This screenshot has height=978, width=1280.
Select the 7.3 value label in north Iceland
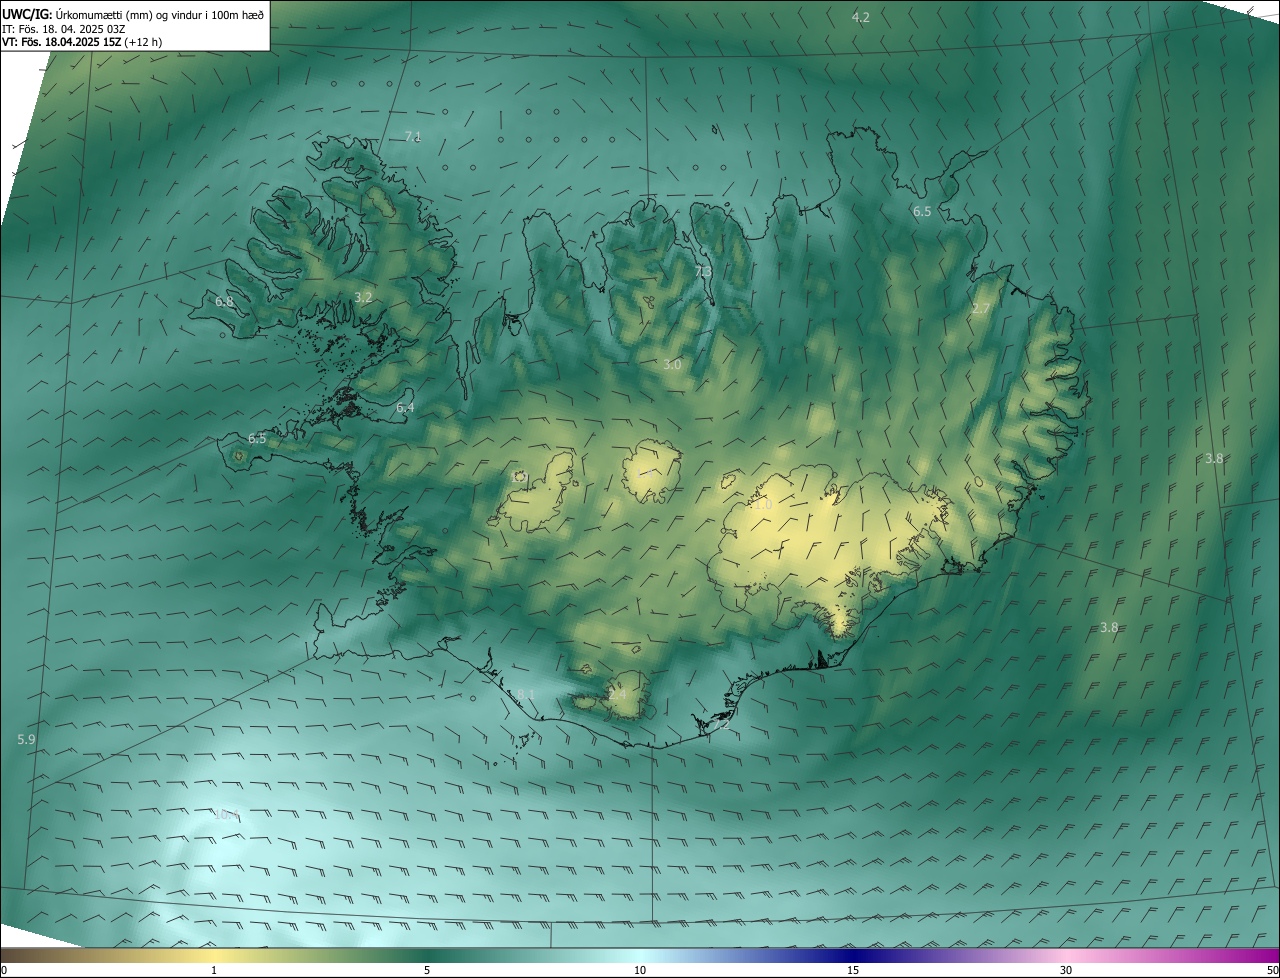coord(703,272)
